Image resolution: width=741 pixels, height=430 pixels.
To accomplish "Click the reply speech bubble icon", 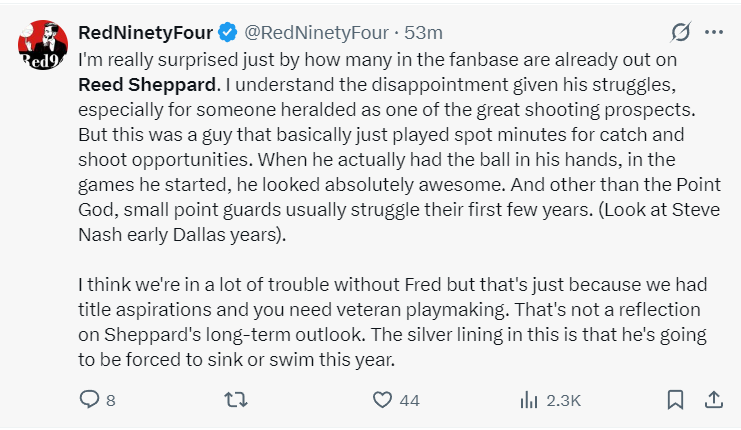I will coord(89,400).
